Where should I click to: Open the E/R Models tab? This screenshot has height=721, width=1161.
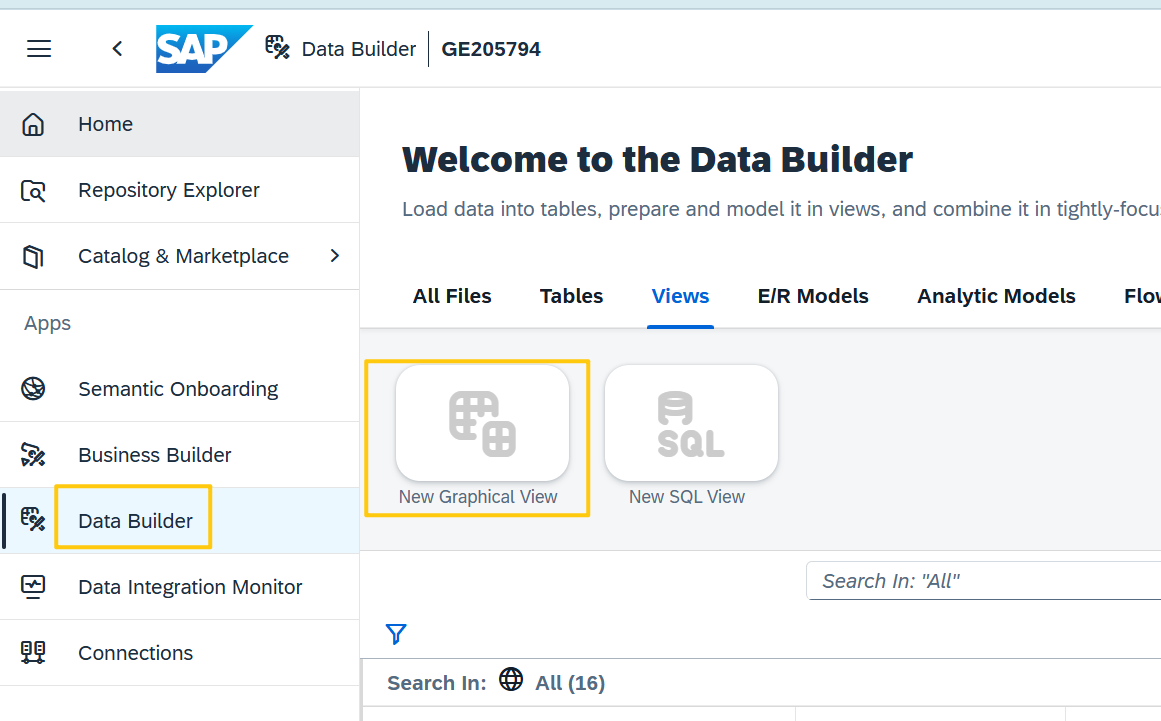(x=812, y=296)
